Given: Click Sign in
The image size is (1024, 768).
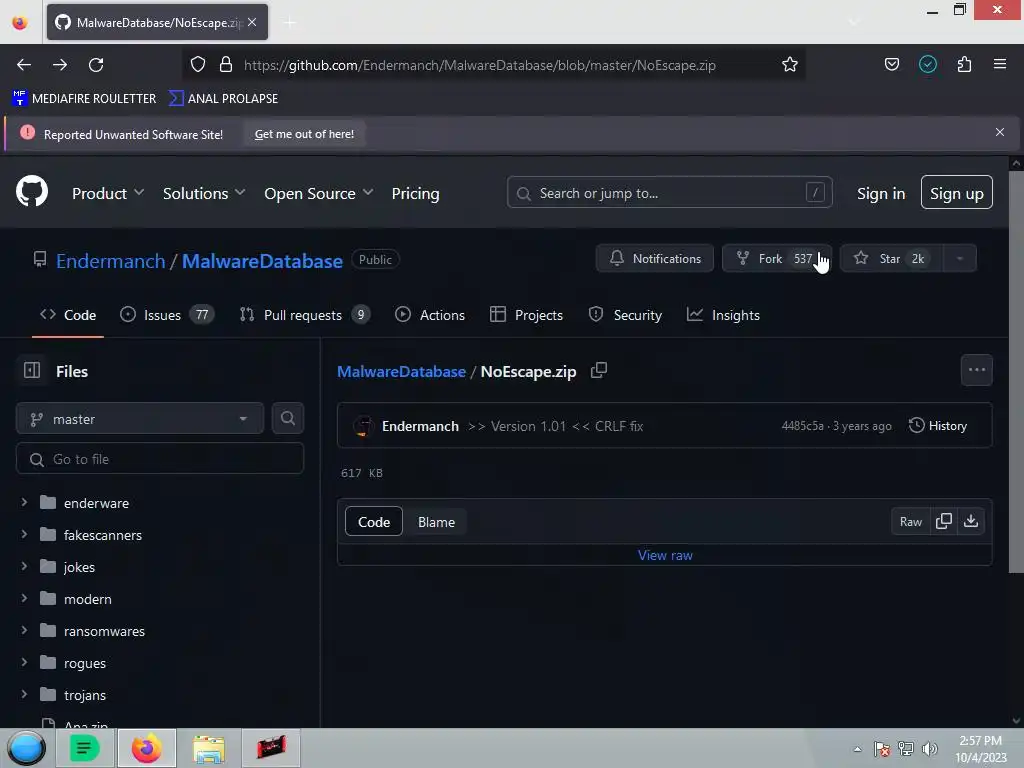Looking at the screenshot, I should click(880, 193).
